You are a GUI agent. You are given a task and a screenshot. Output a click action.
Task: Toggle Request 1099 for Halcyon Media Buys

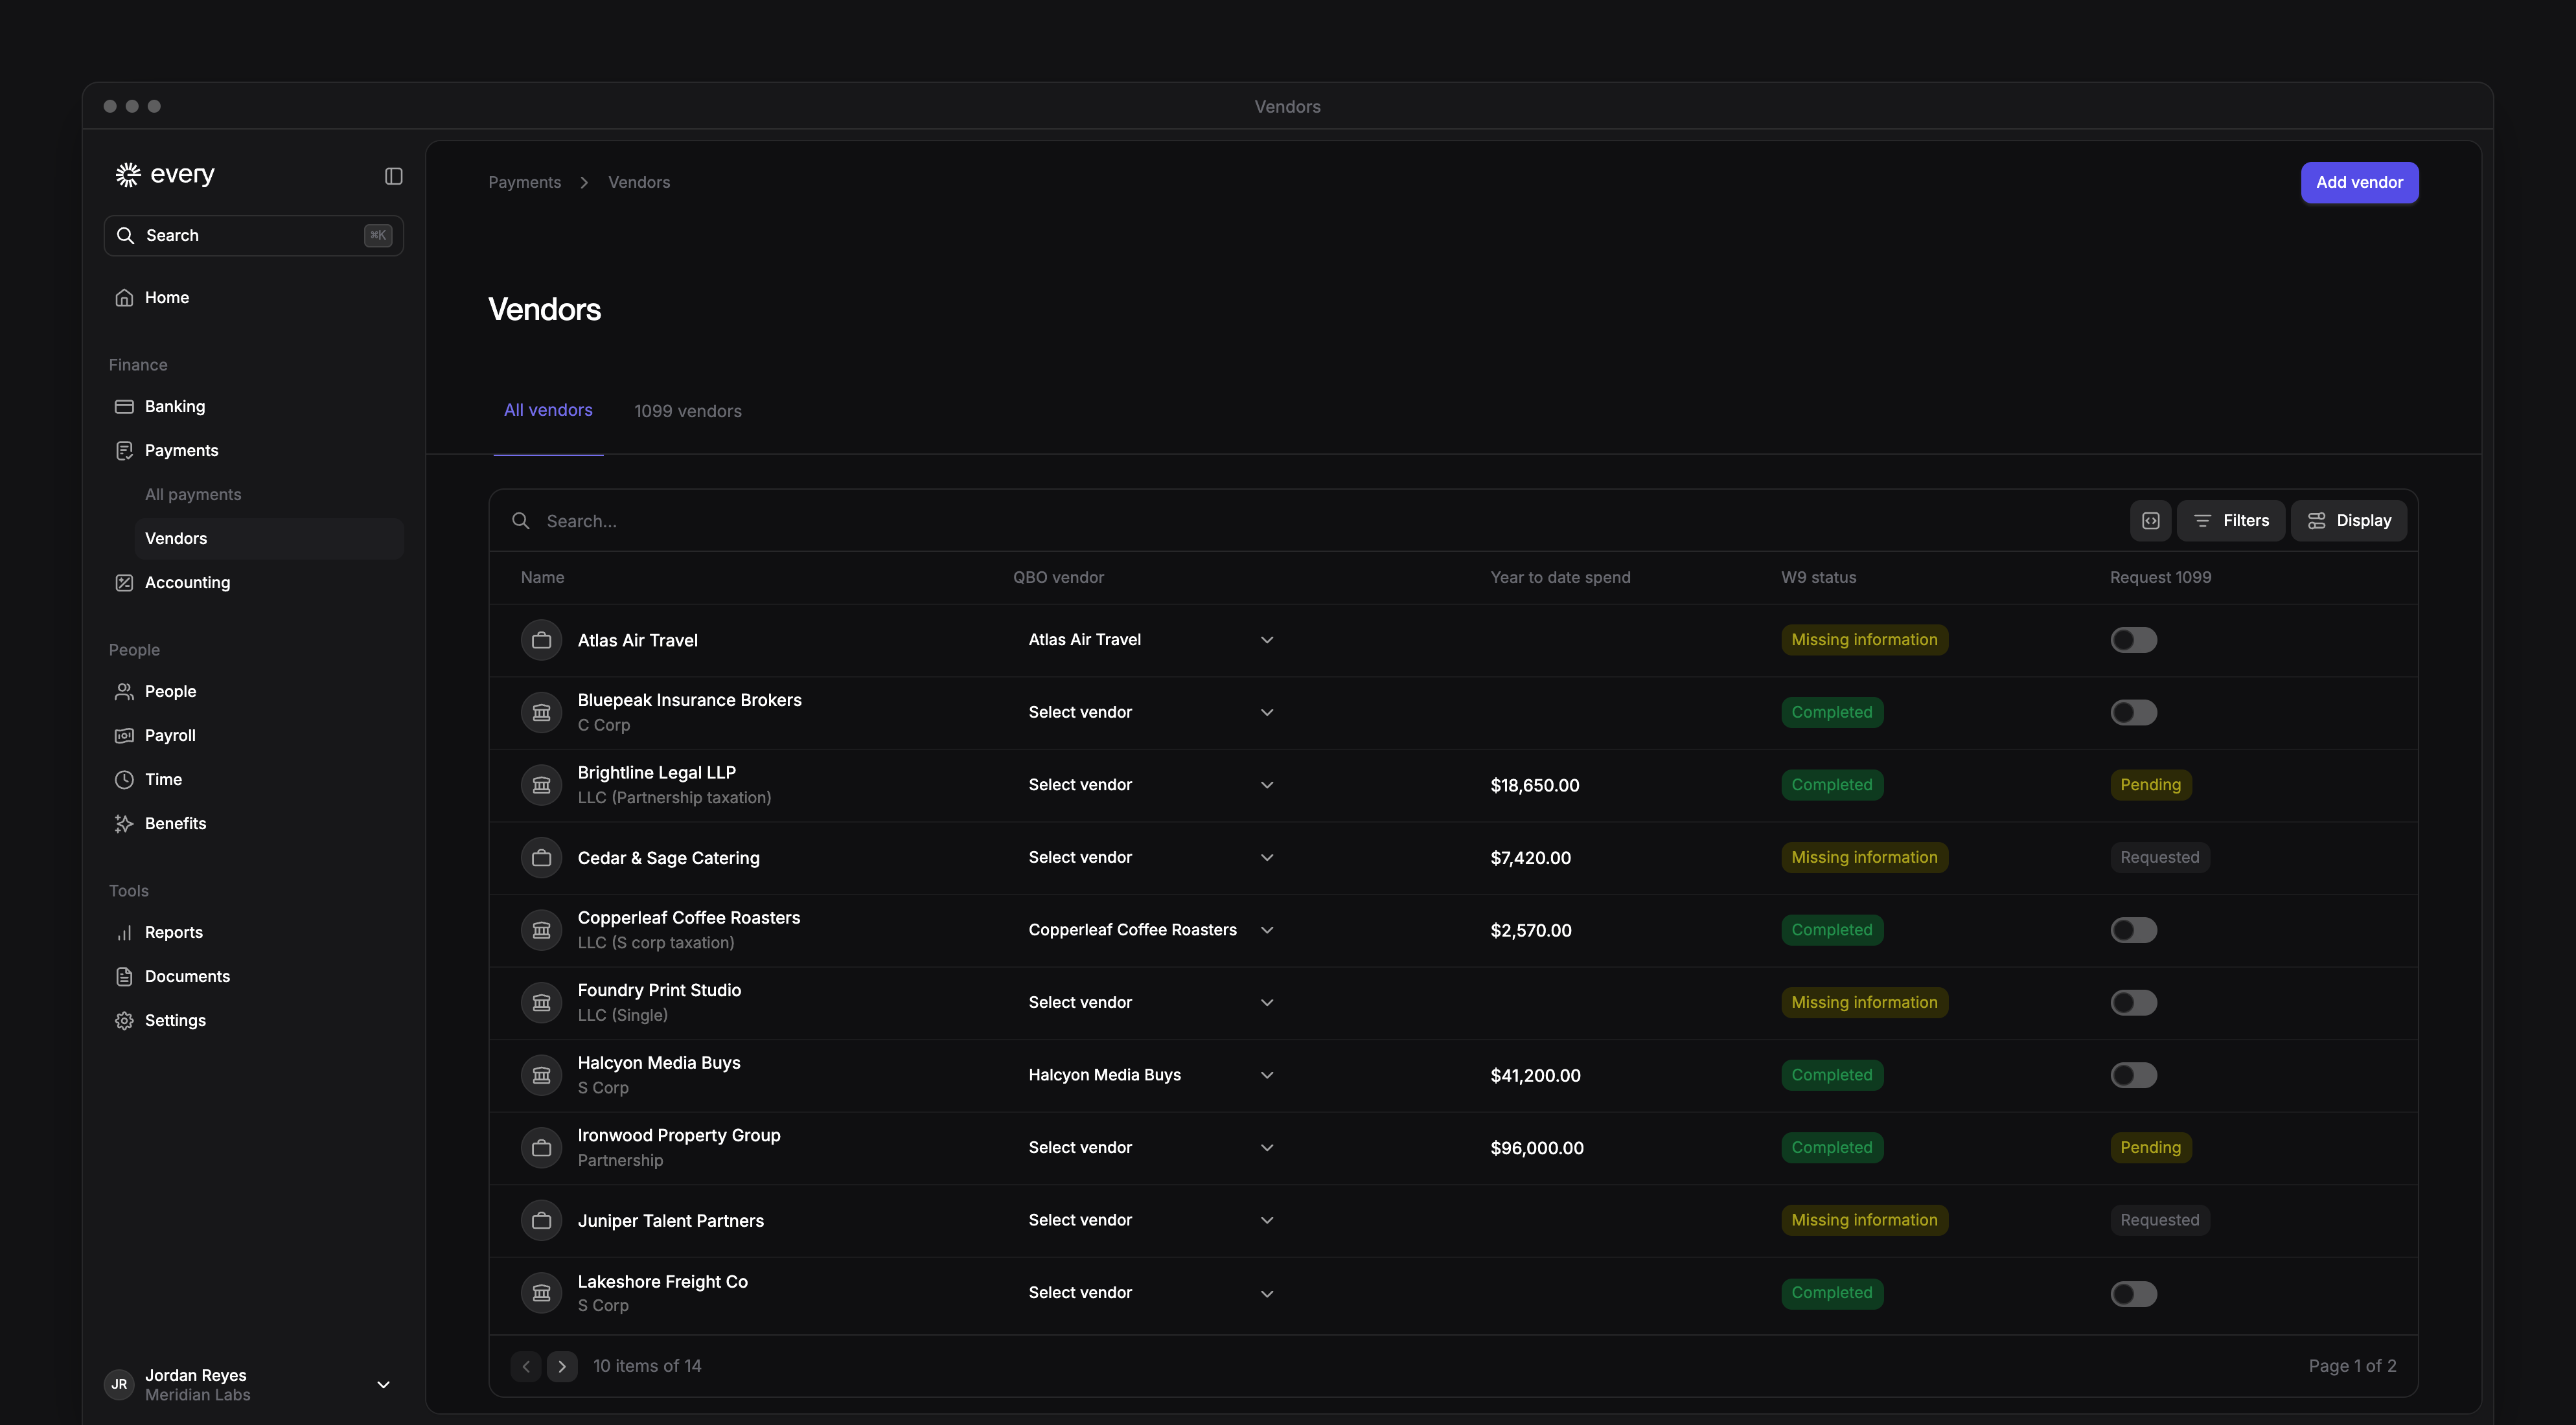point(2133,1075)
